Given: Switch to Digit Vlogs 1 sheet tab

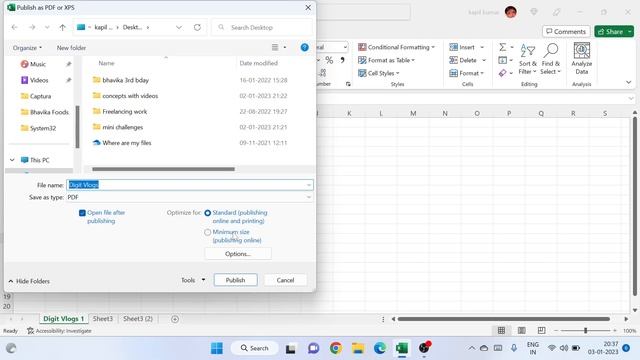Looking at the screenshot, I should [x=63, y=319].
